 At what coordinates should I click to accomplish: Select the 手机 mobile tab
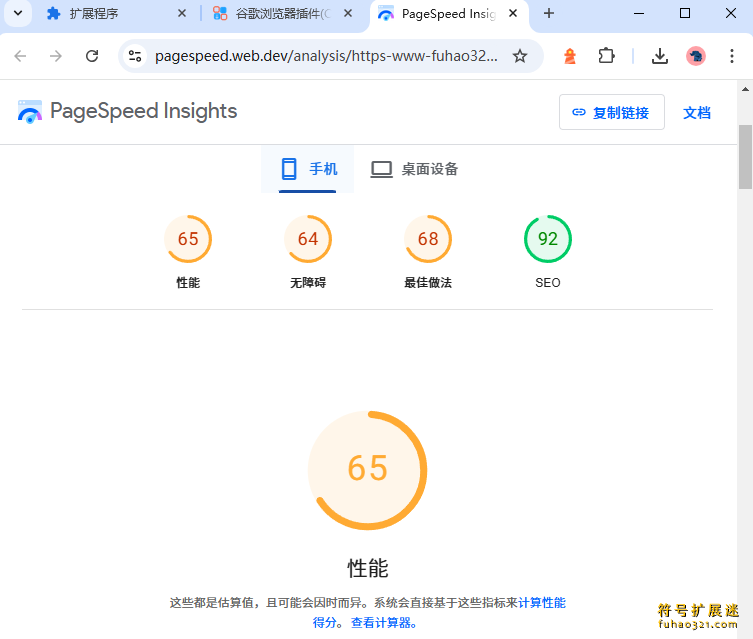[307, 169]
